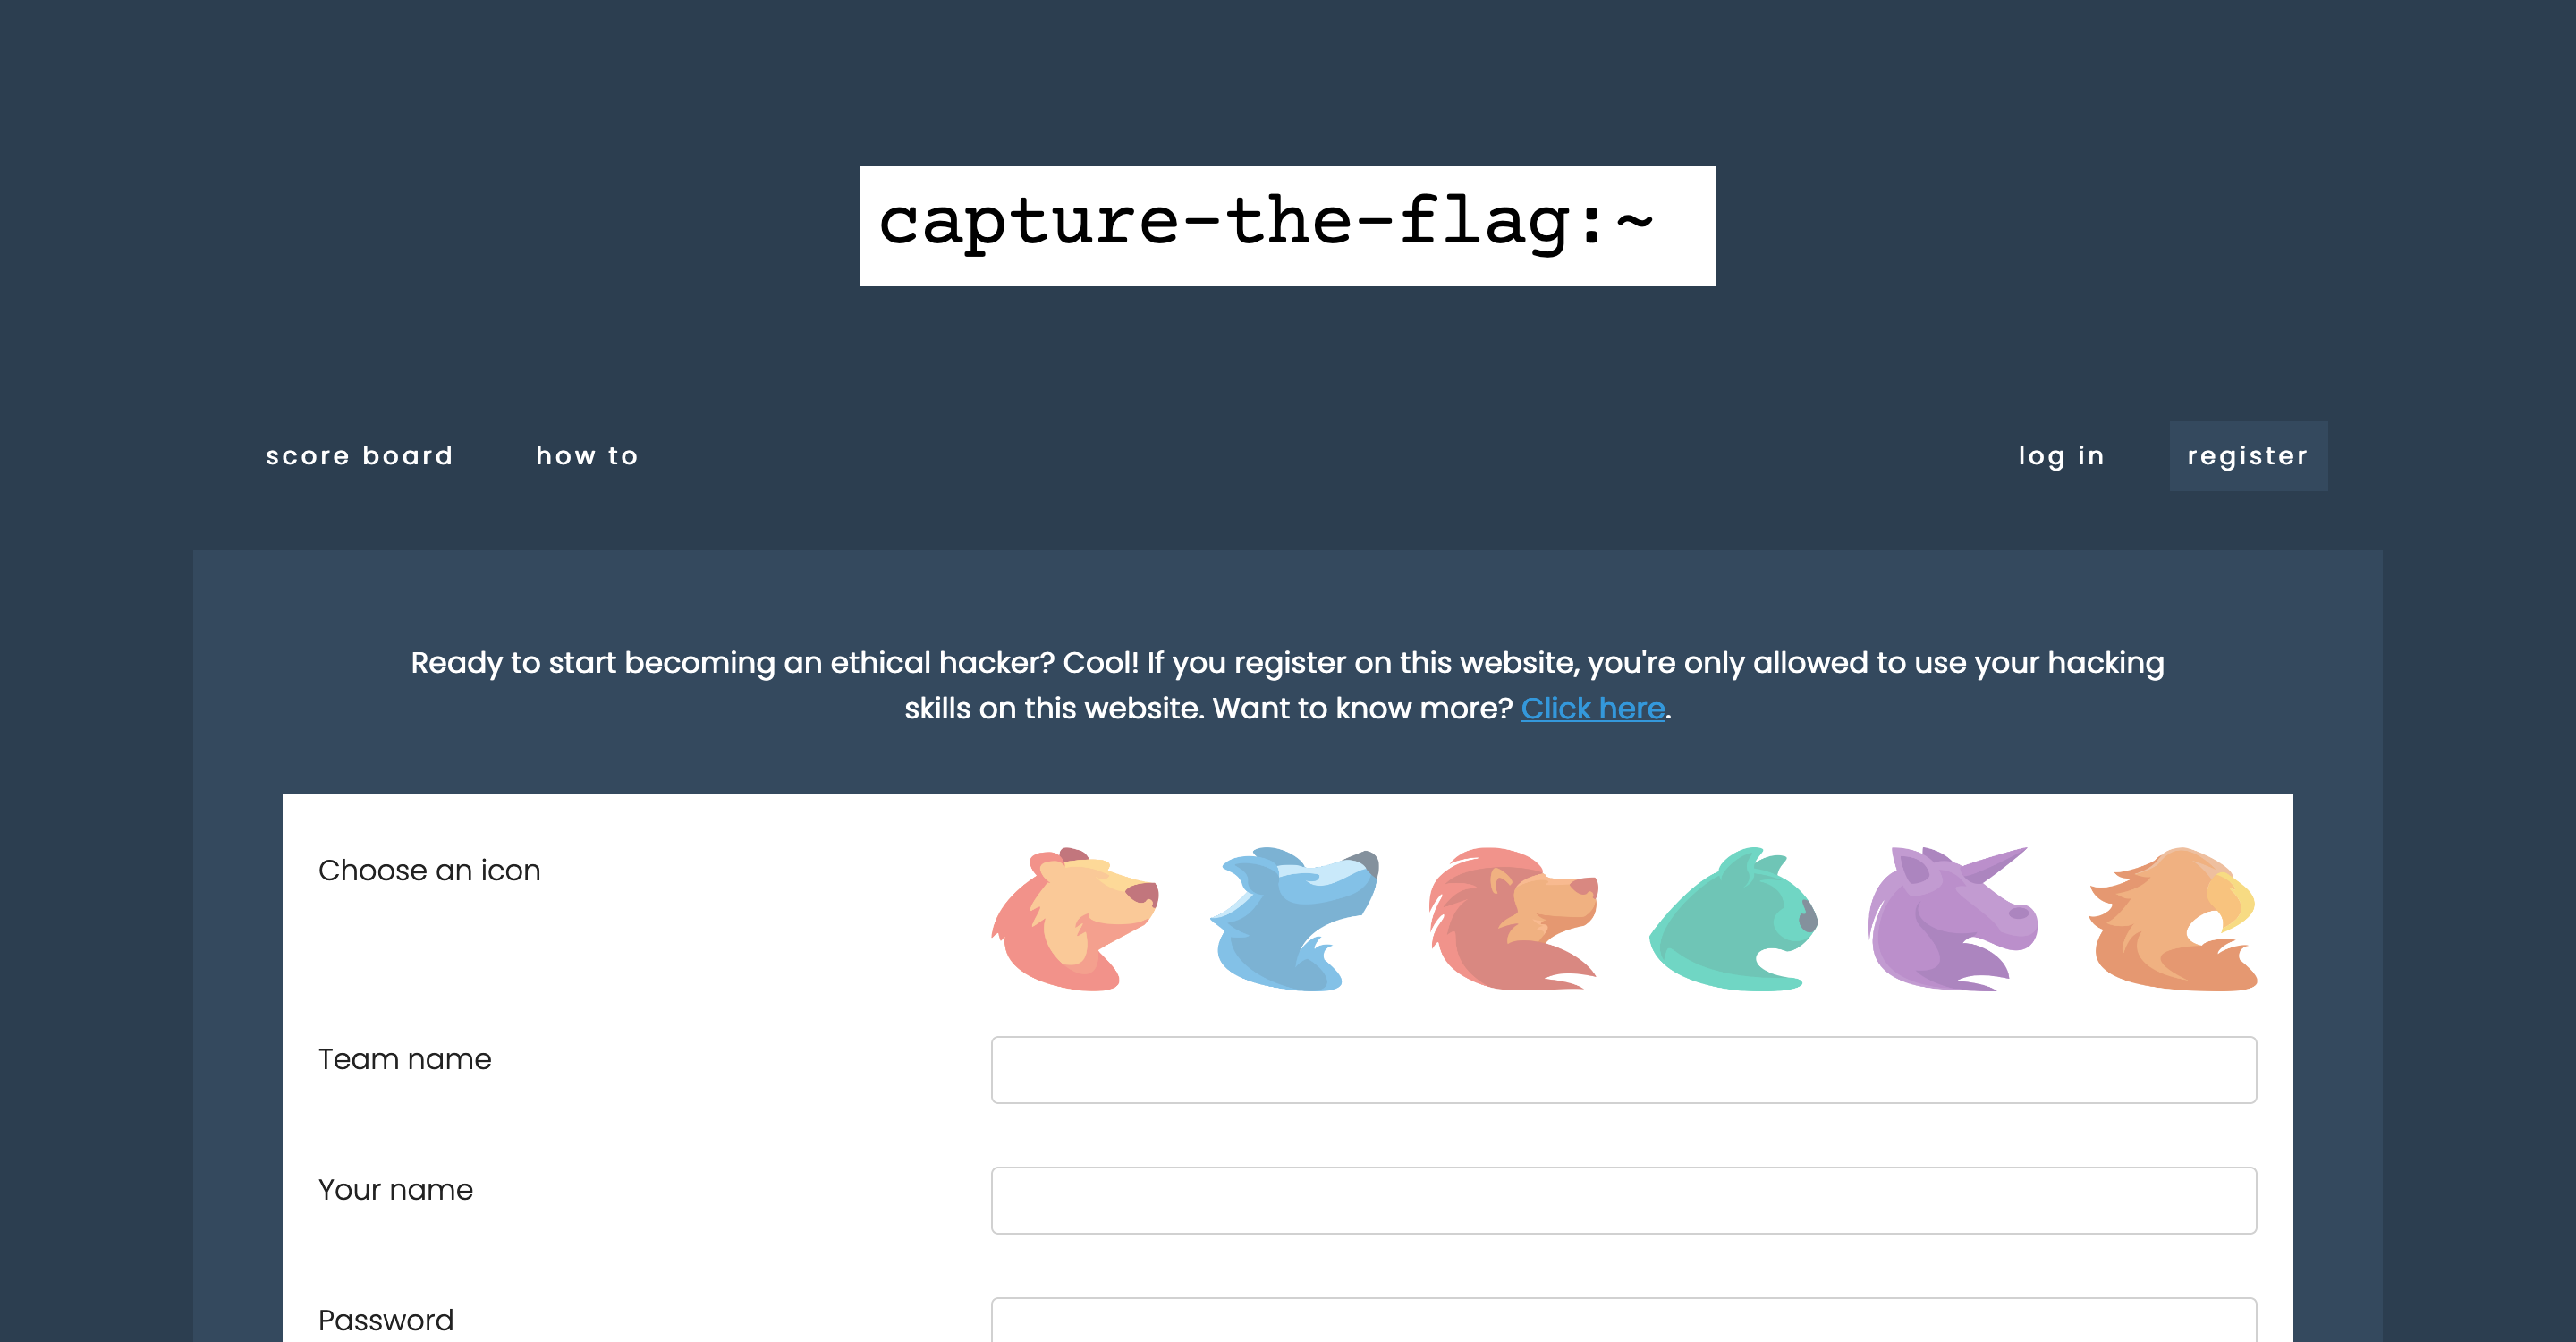Click the register button

point(2249,454)
